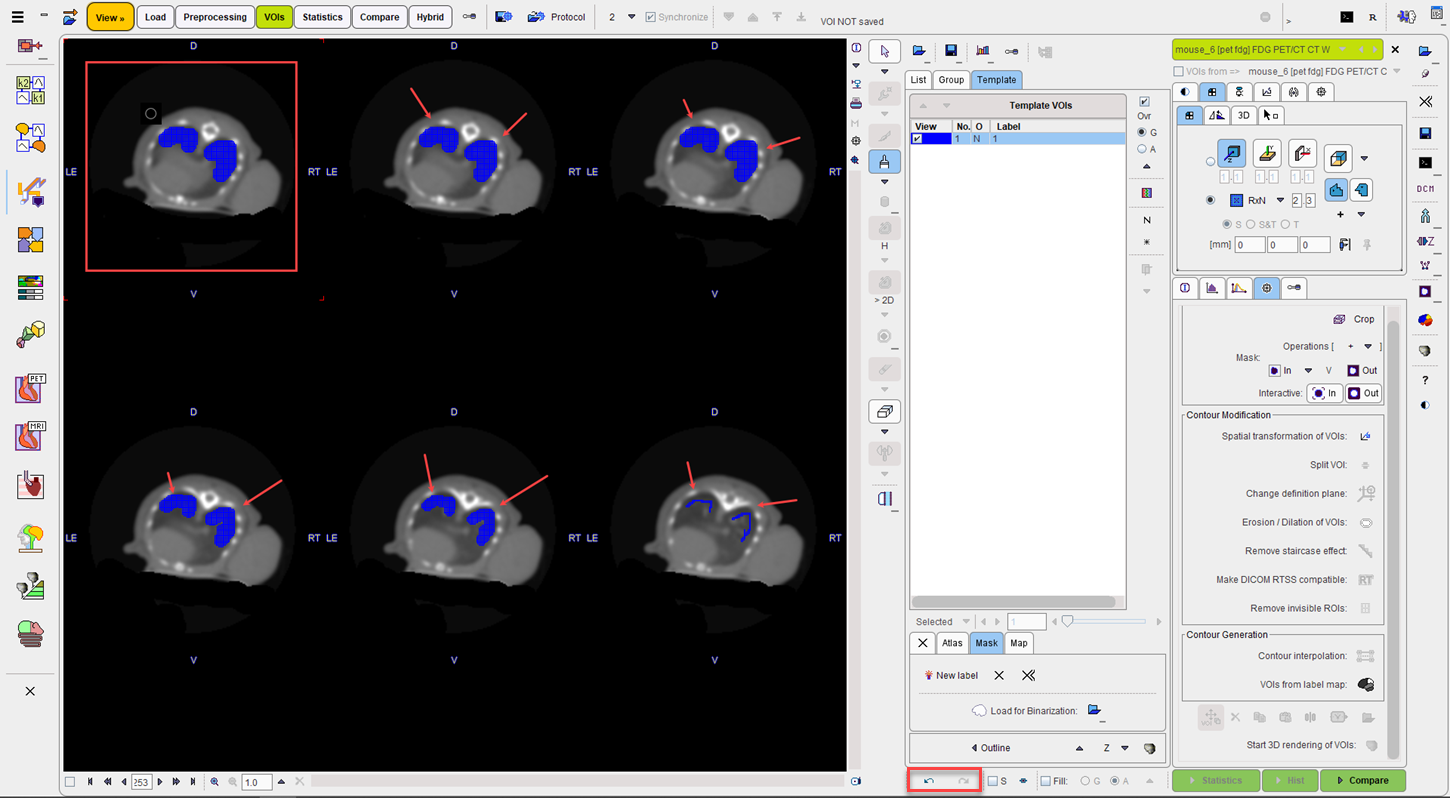Open the Load for Binarization folder icon
Image resolution: width=1450 pixels, height=798 pixels.
pyautogui.click(x=1094, y=711)
